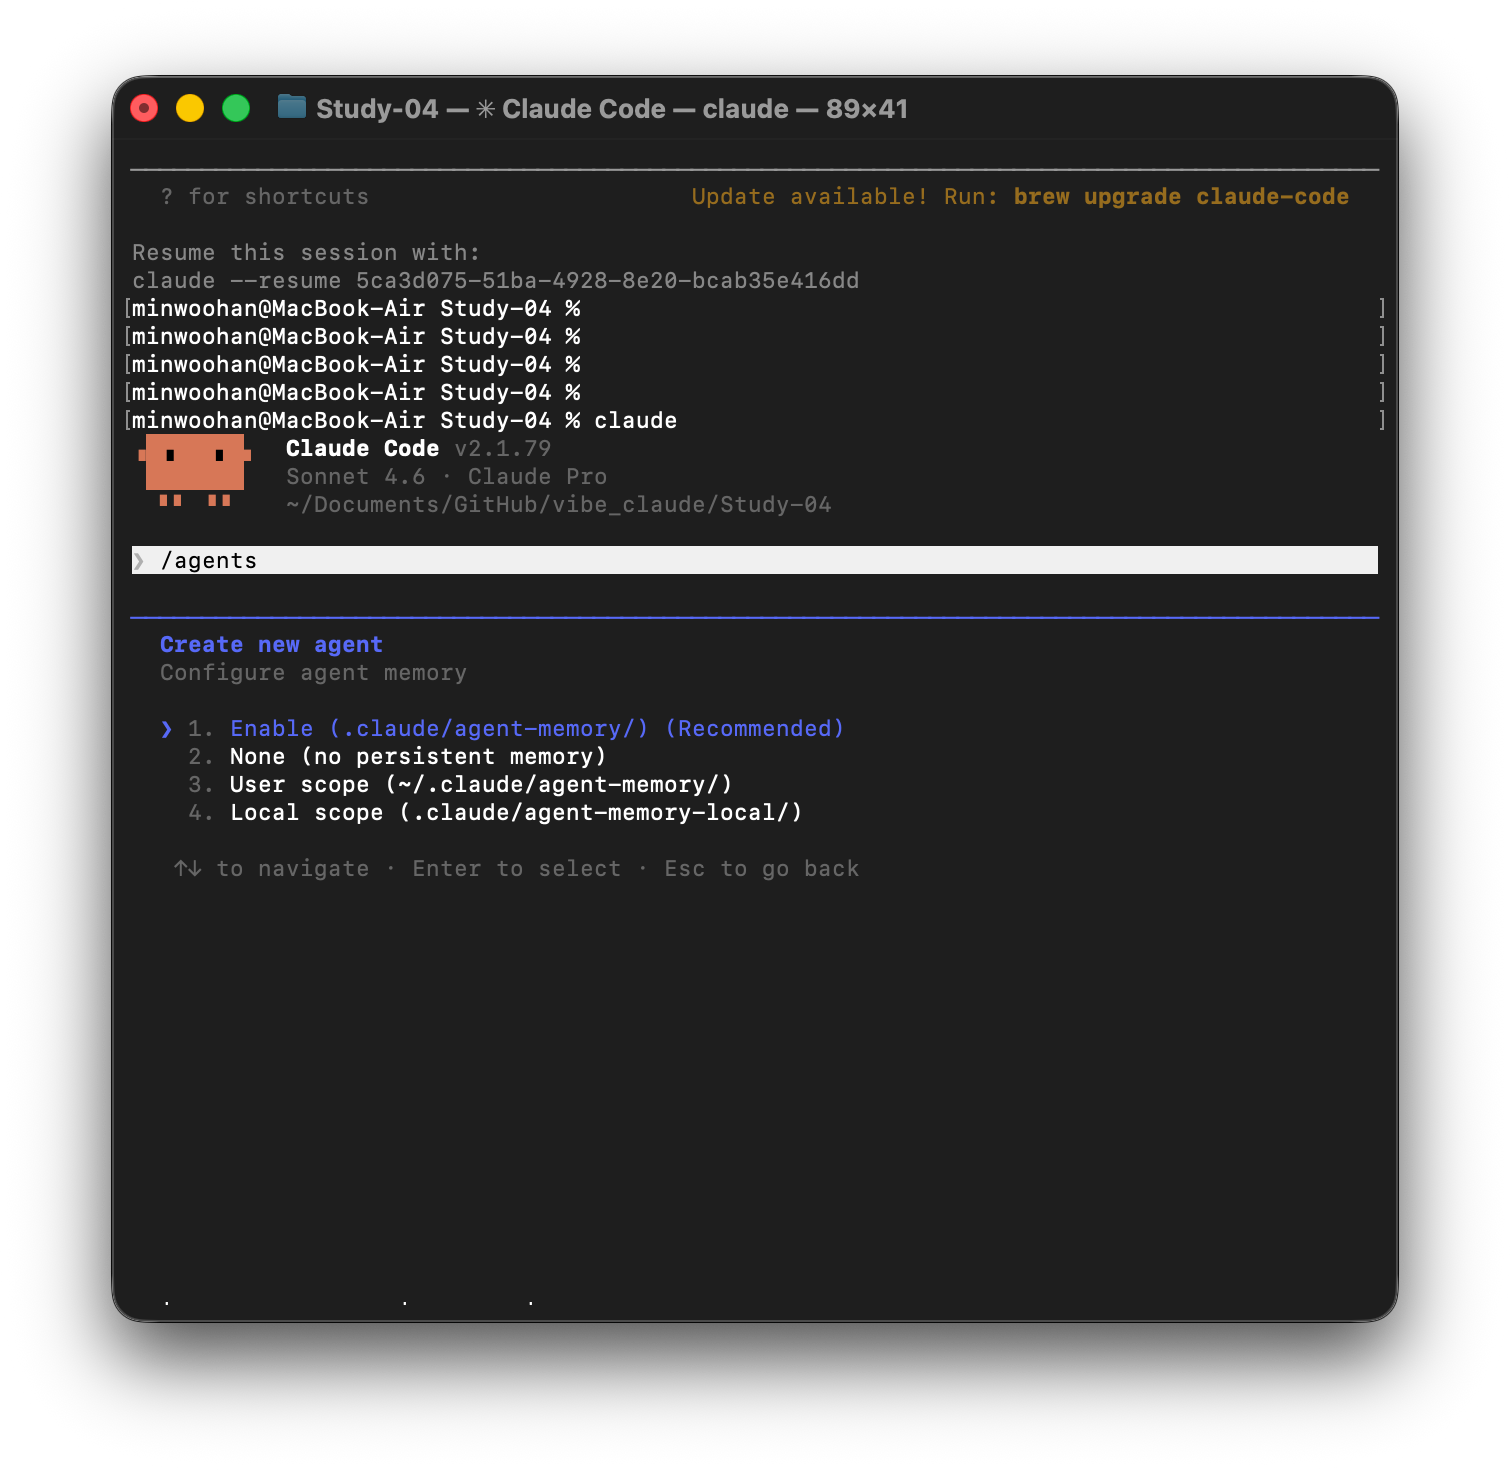Click the 'Enter to select' hint
Screen dimensions: 1510x1470
tap(517, 869)
